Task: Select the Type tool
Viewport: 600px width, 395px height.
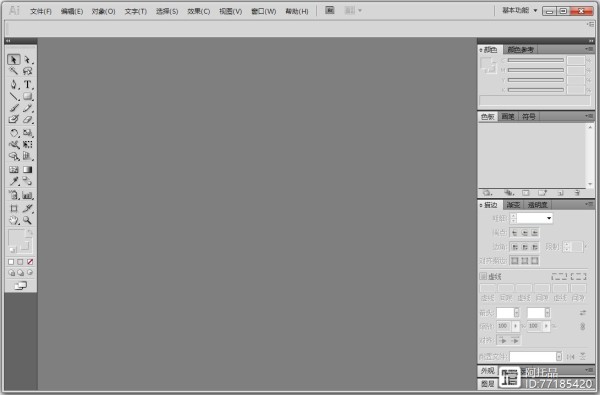Action: pyautogui.click(x=28, y=84)
